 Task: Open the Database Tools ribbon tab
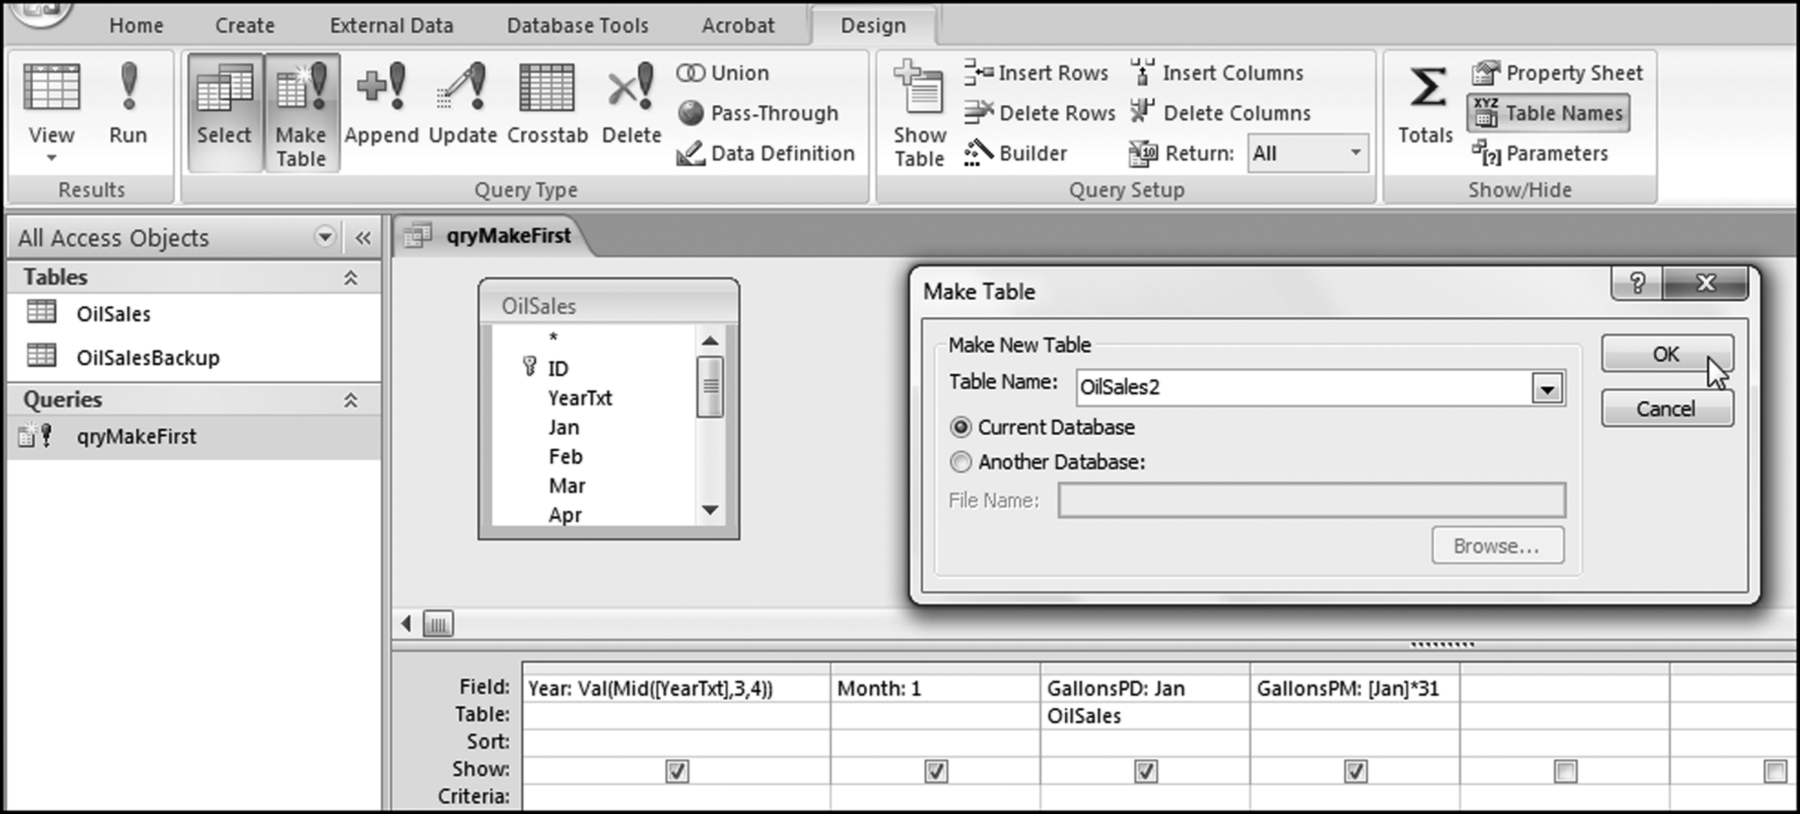pyautogui.click(x=577, y=25)
